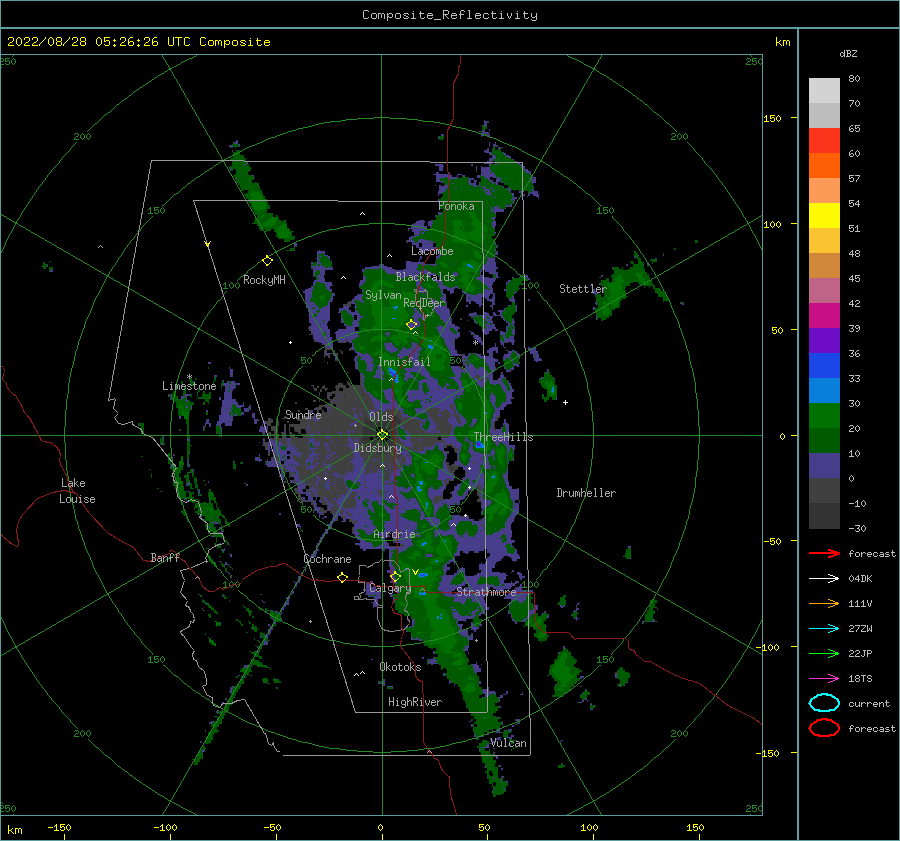This screenshot has width=900, height=841.
Task: Click the Composite_Reflectivity title text
Action: [450, 15]
